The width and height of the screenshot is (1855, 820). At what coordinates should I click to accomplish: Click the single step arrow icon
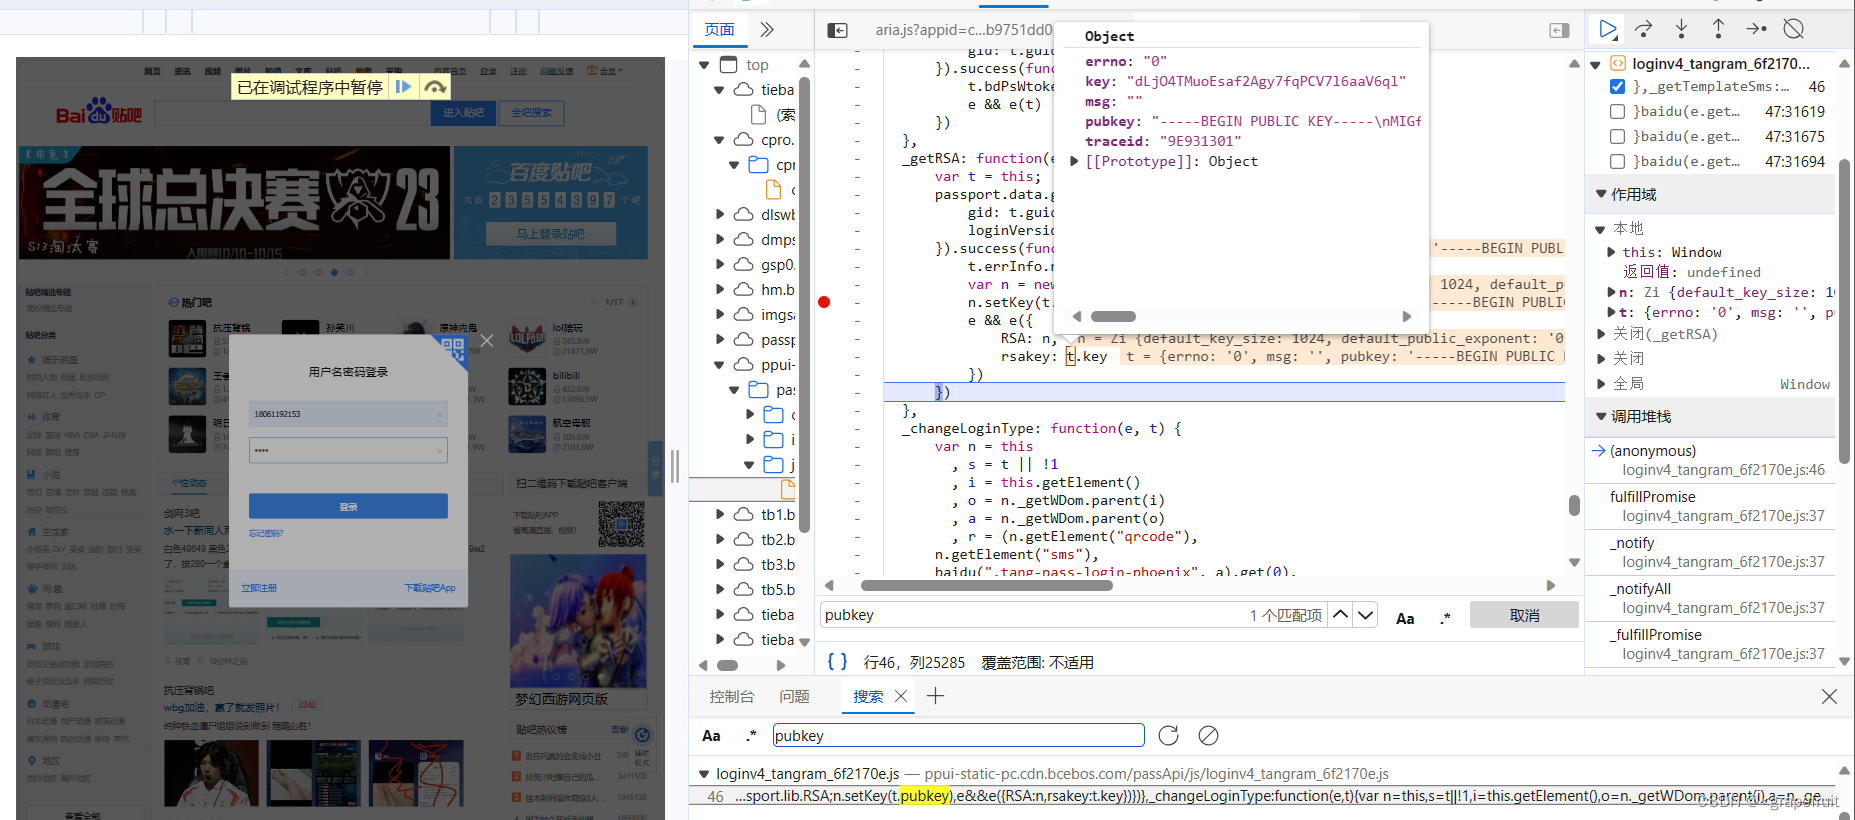[1756, 29]
